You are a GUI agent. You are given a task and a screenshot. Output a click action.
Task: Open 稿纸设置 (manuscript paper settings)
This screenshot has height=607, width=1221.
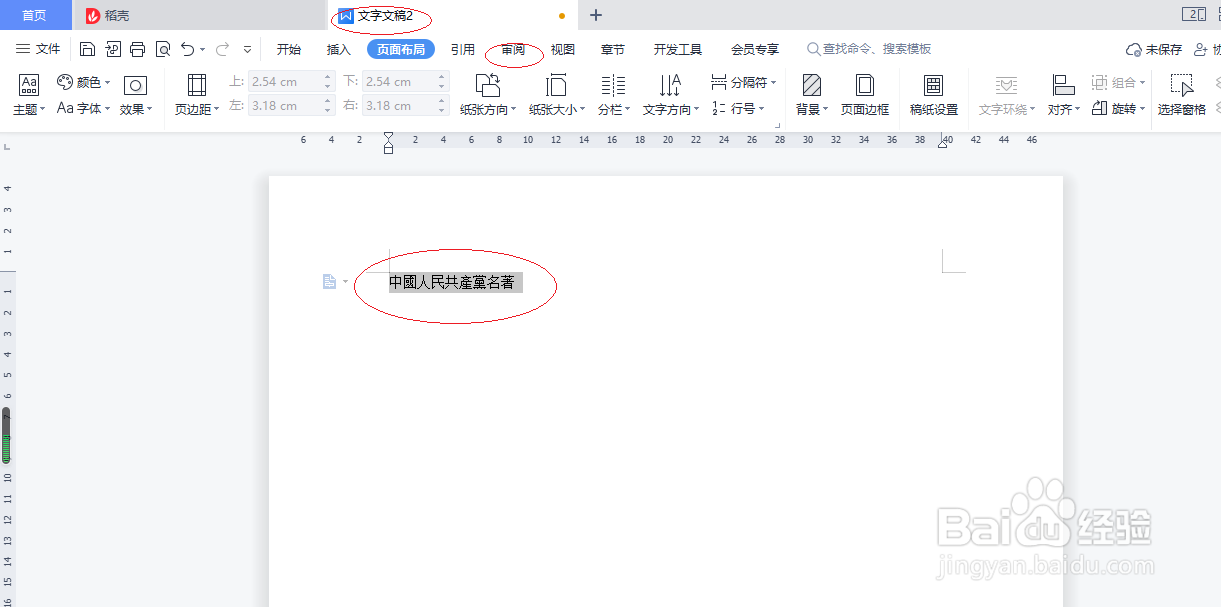[932, 95]
